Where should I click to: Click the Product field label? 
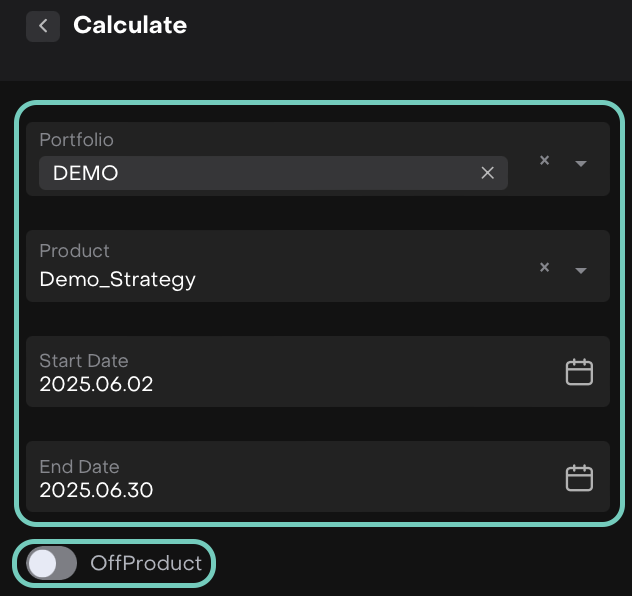74,251
